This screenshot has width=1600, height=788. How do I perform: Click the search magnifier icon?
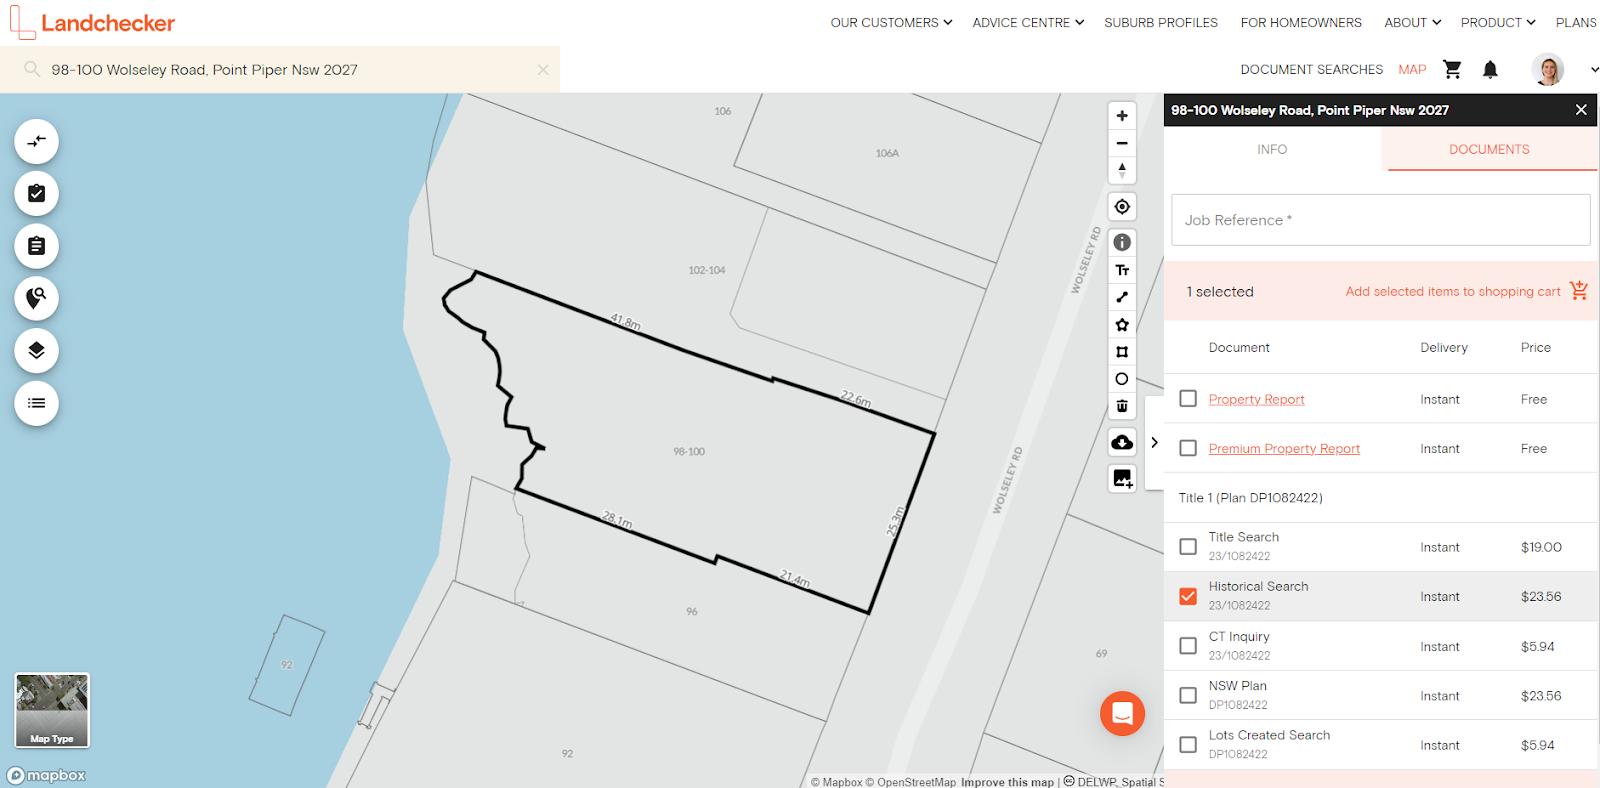click(32, 69)
